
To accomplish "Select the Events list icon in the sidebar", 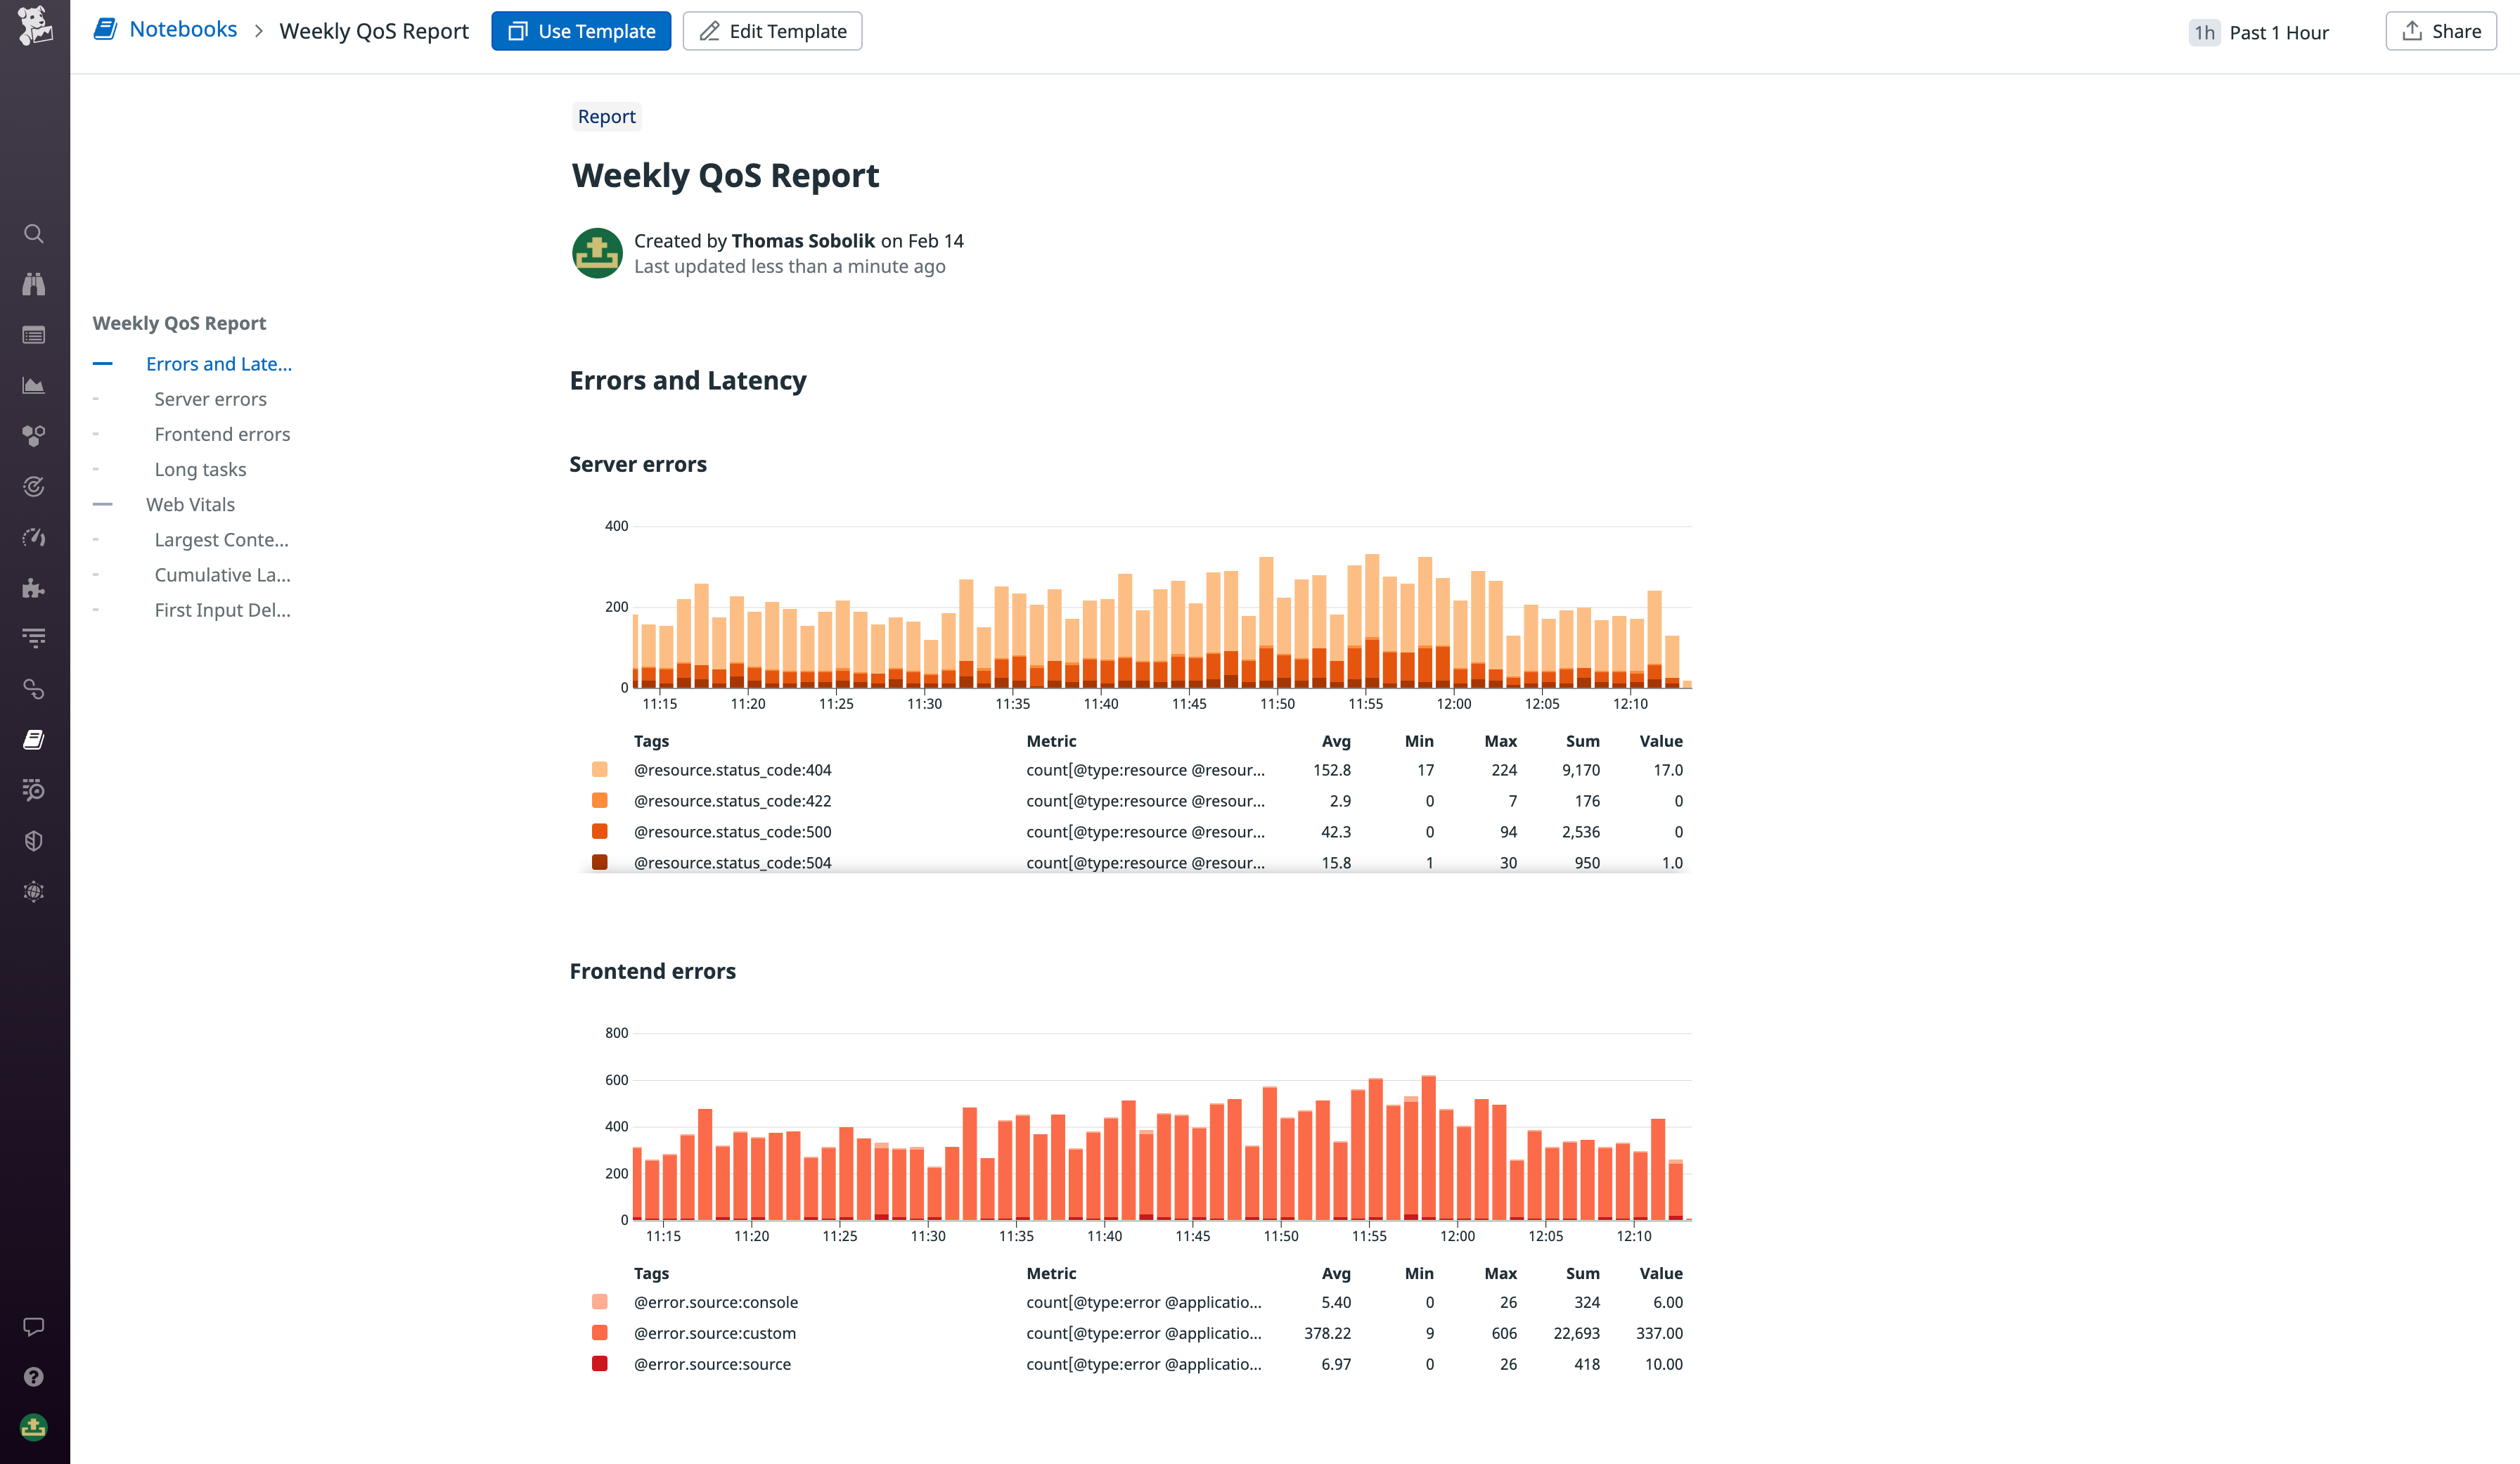I will click(x=34, y=334).
